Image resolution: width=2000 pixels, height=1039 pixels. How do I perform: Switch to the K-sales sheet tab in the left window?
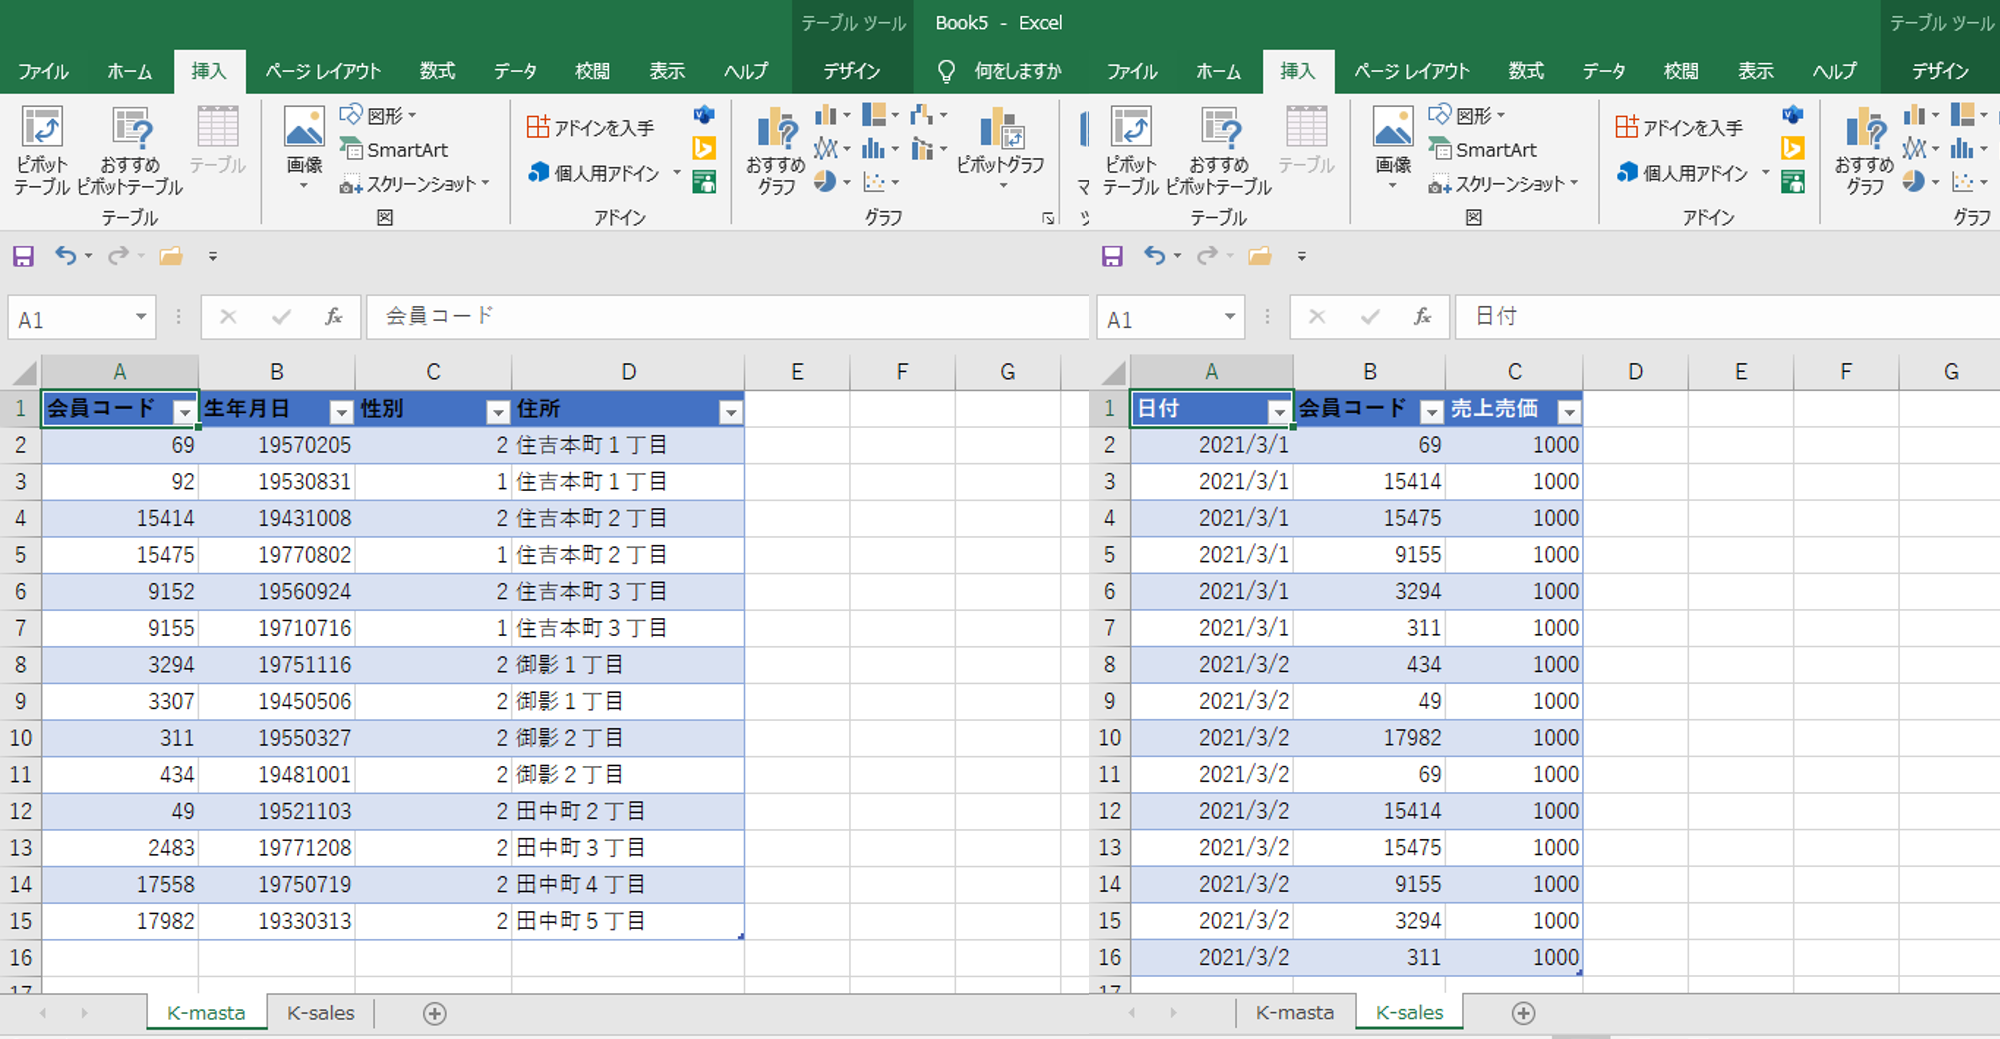pyautogui.click(x=320, y=1013)
